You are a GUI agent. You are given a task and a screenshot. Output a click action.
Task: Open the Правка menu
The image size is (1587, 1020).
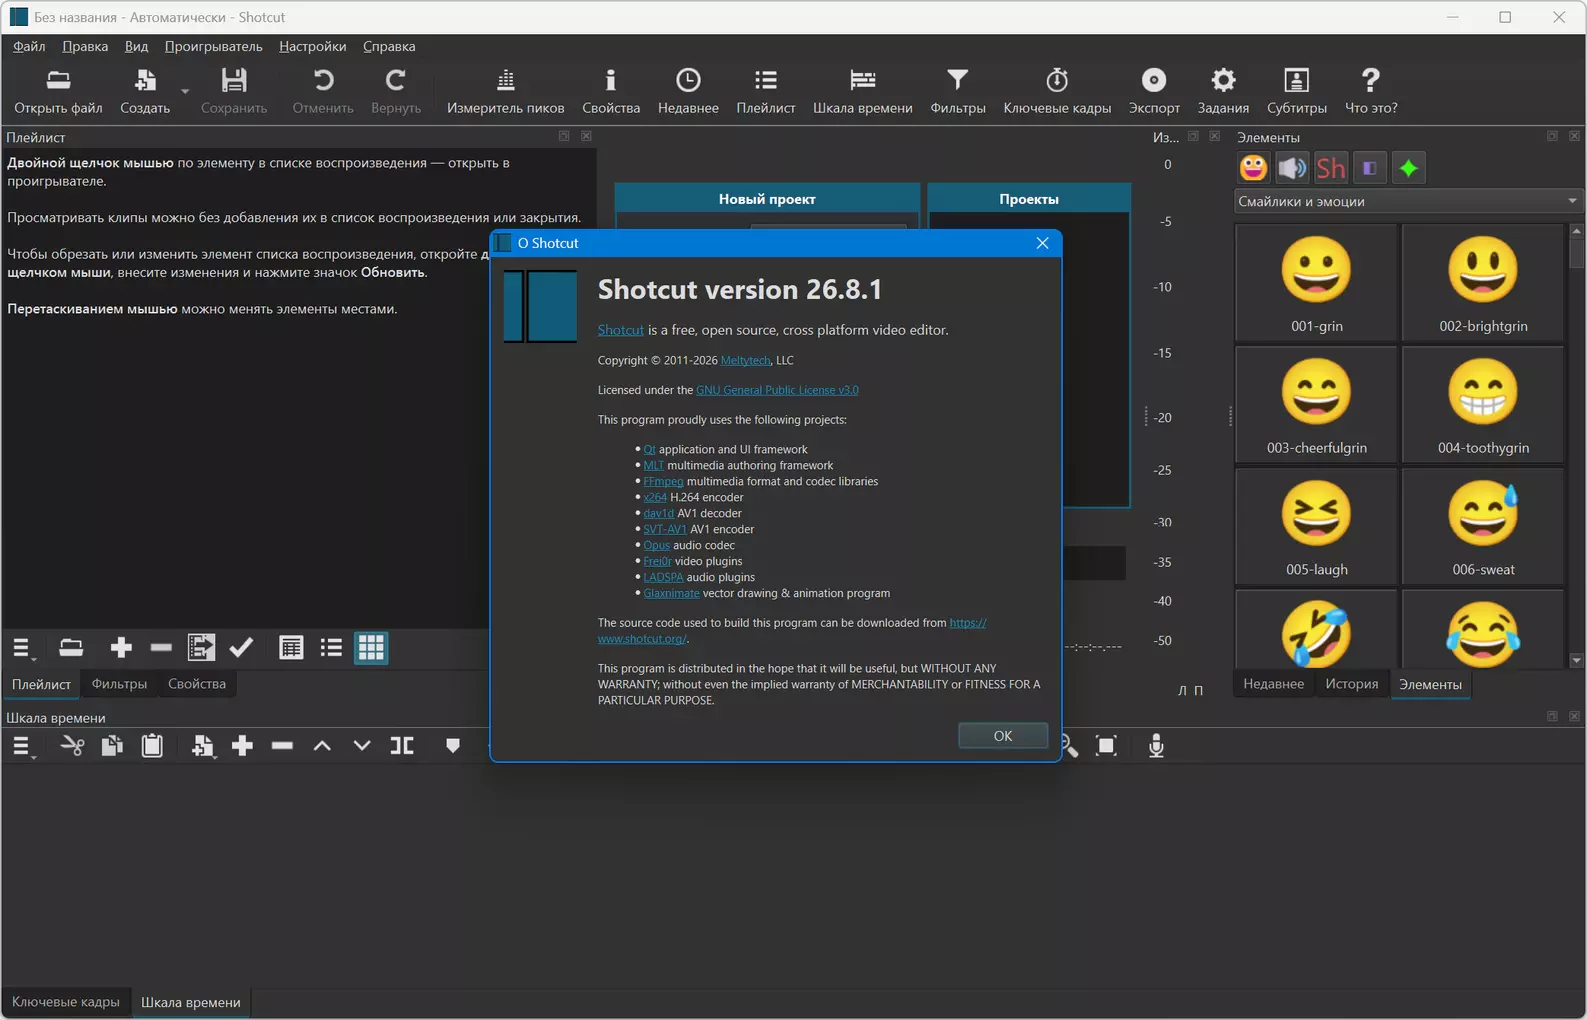85,46
